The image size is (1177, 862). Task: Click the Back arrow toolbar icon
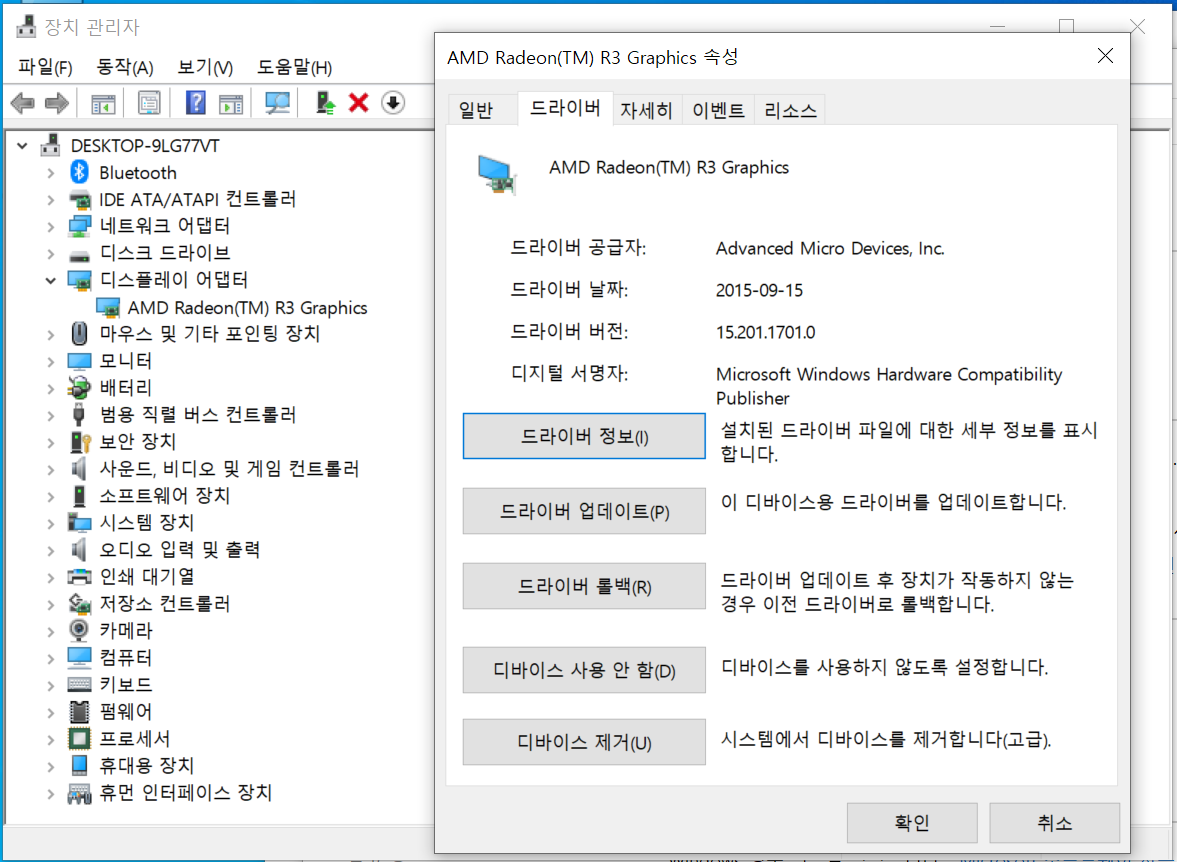click(x=23, y=102)
